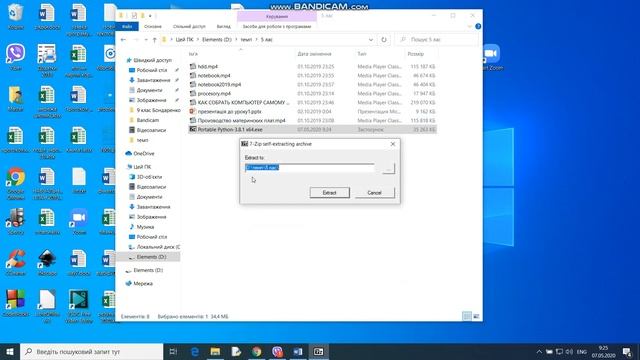Click the CCleaner desktop icon

tap(16, 263)
